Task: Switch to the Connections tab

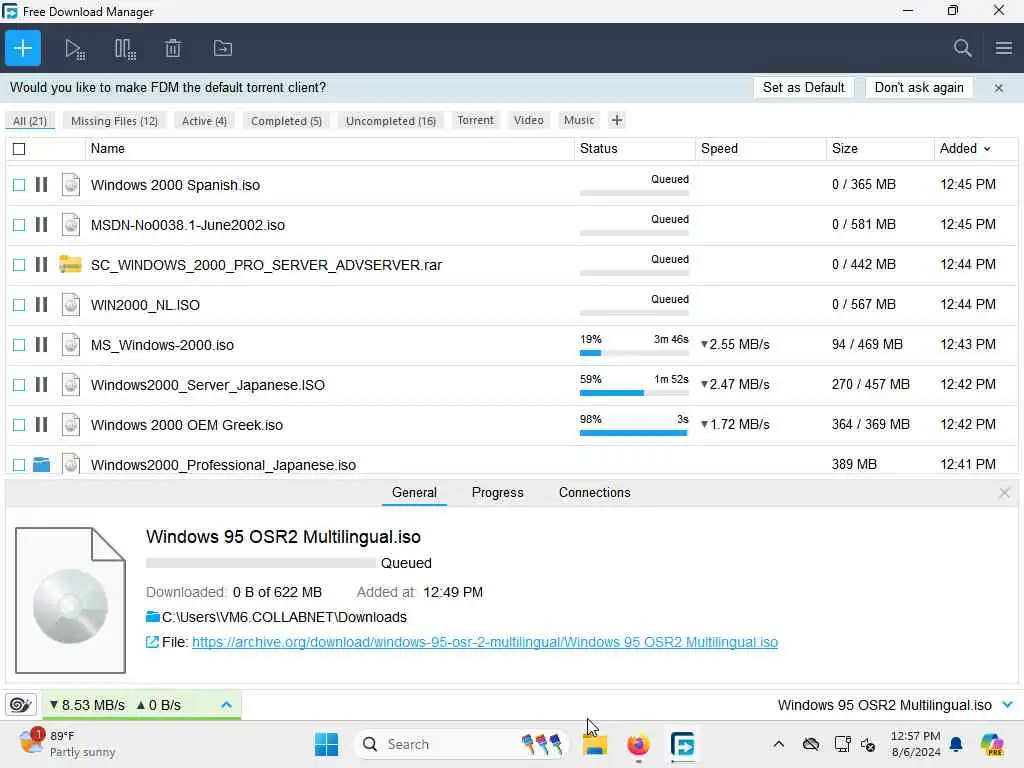Action: point(594,493)
